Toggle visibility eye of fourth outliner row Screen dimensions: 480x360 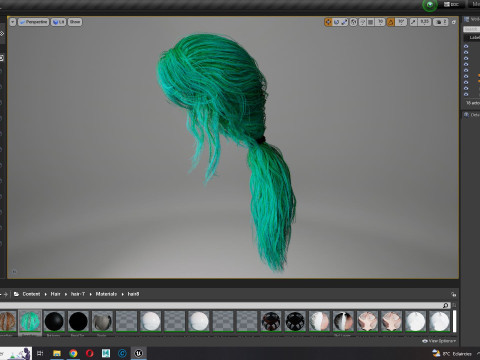466,64
